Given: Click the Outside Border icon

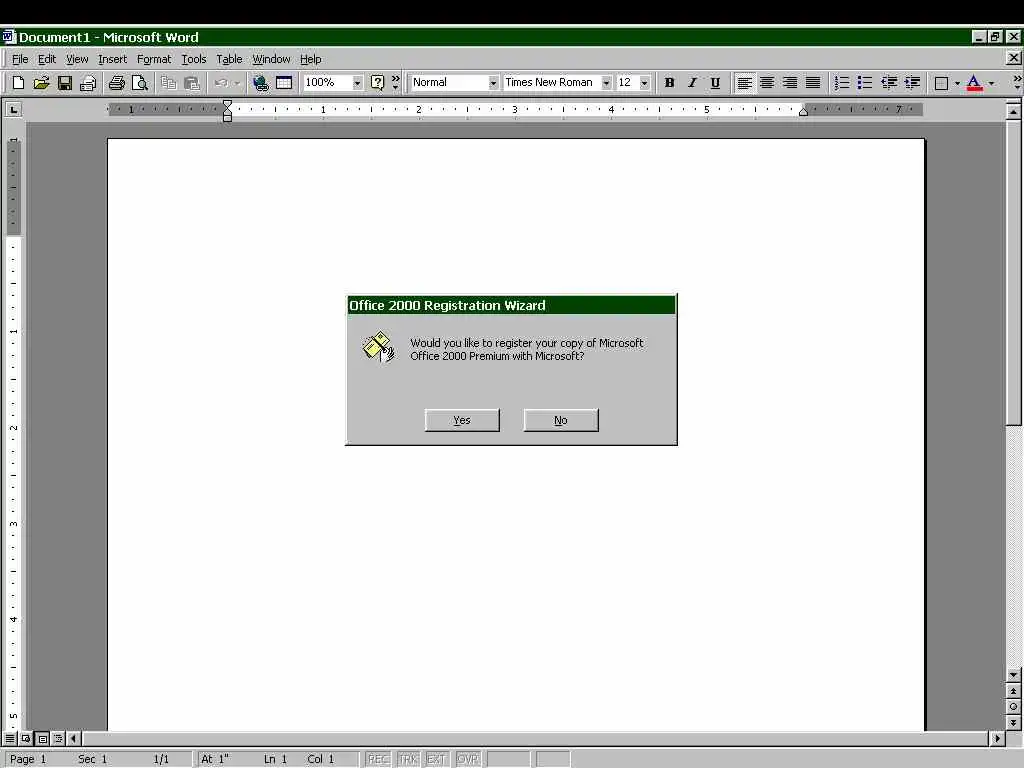Looking at the screenshot, I should pyautogui.click(x=941, y=83).
